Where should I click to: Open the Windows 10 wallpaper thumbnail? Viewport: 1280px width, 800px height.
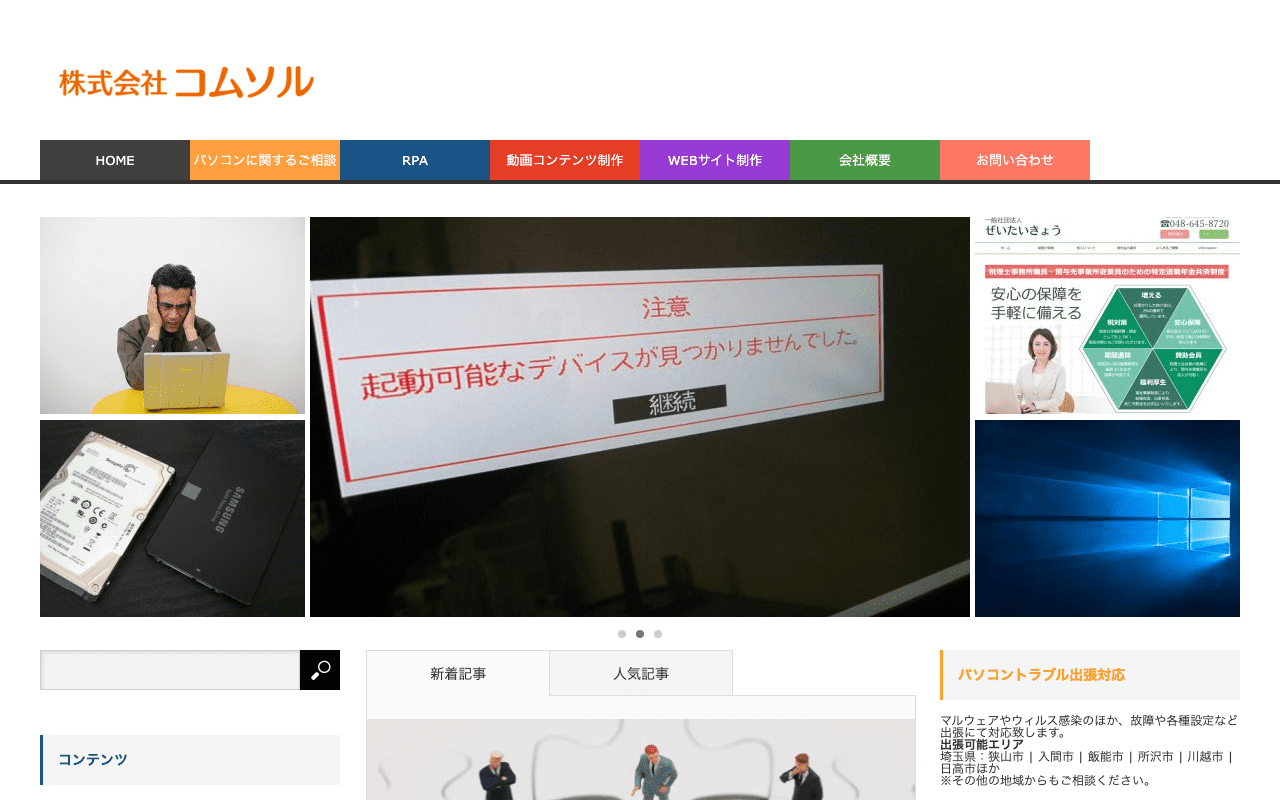point(1107,518)
